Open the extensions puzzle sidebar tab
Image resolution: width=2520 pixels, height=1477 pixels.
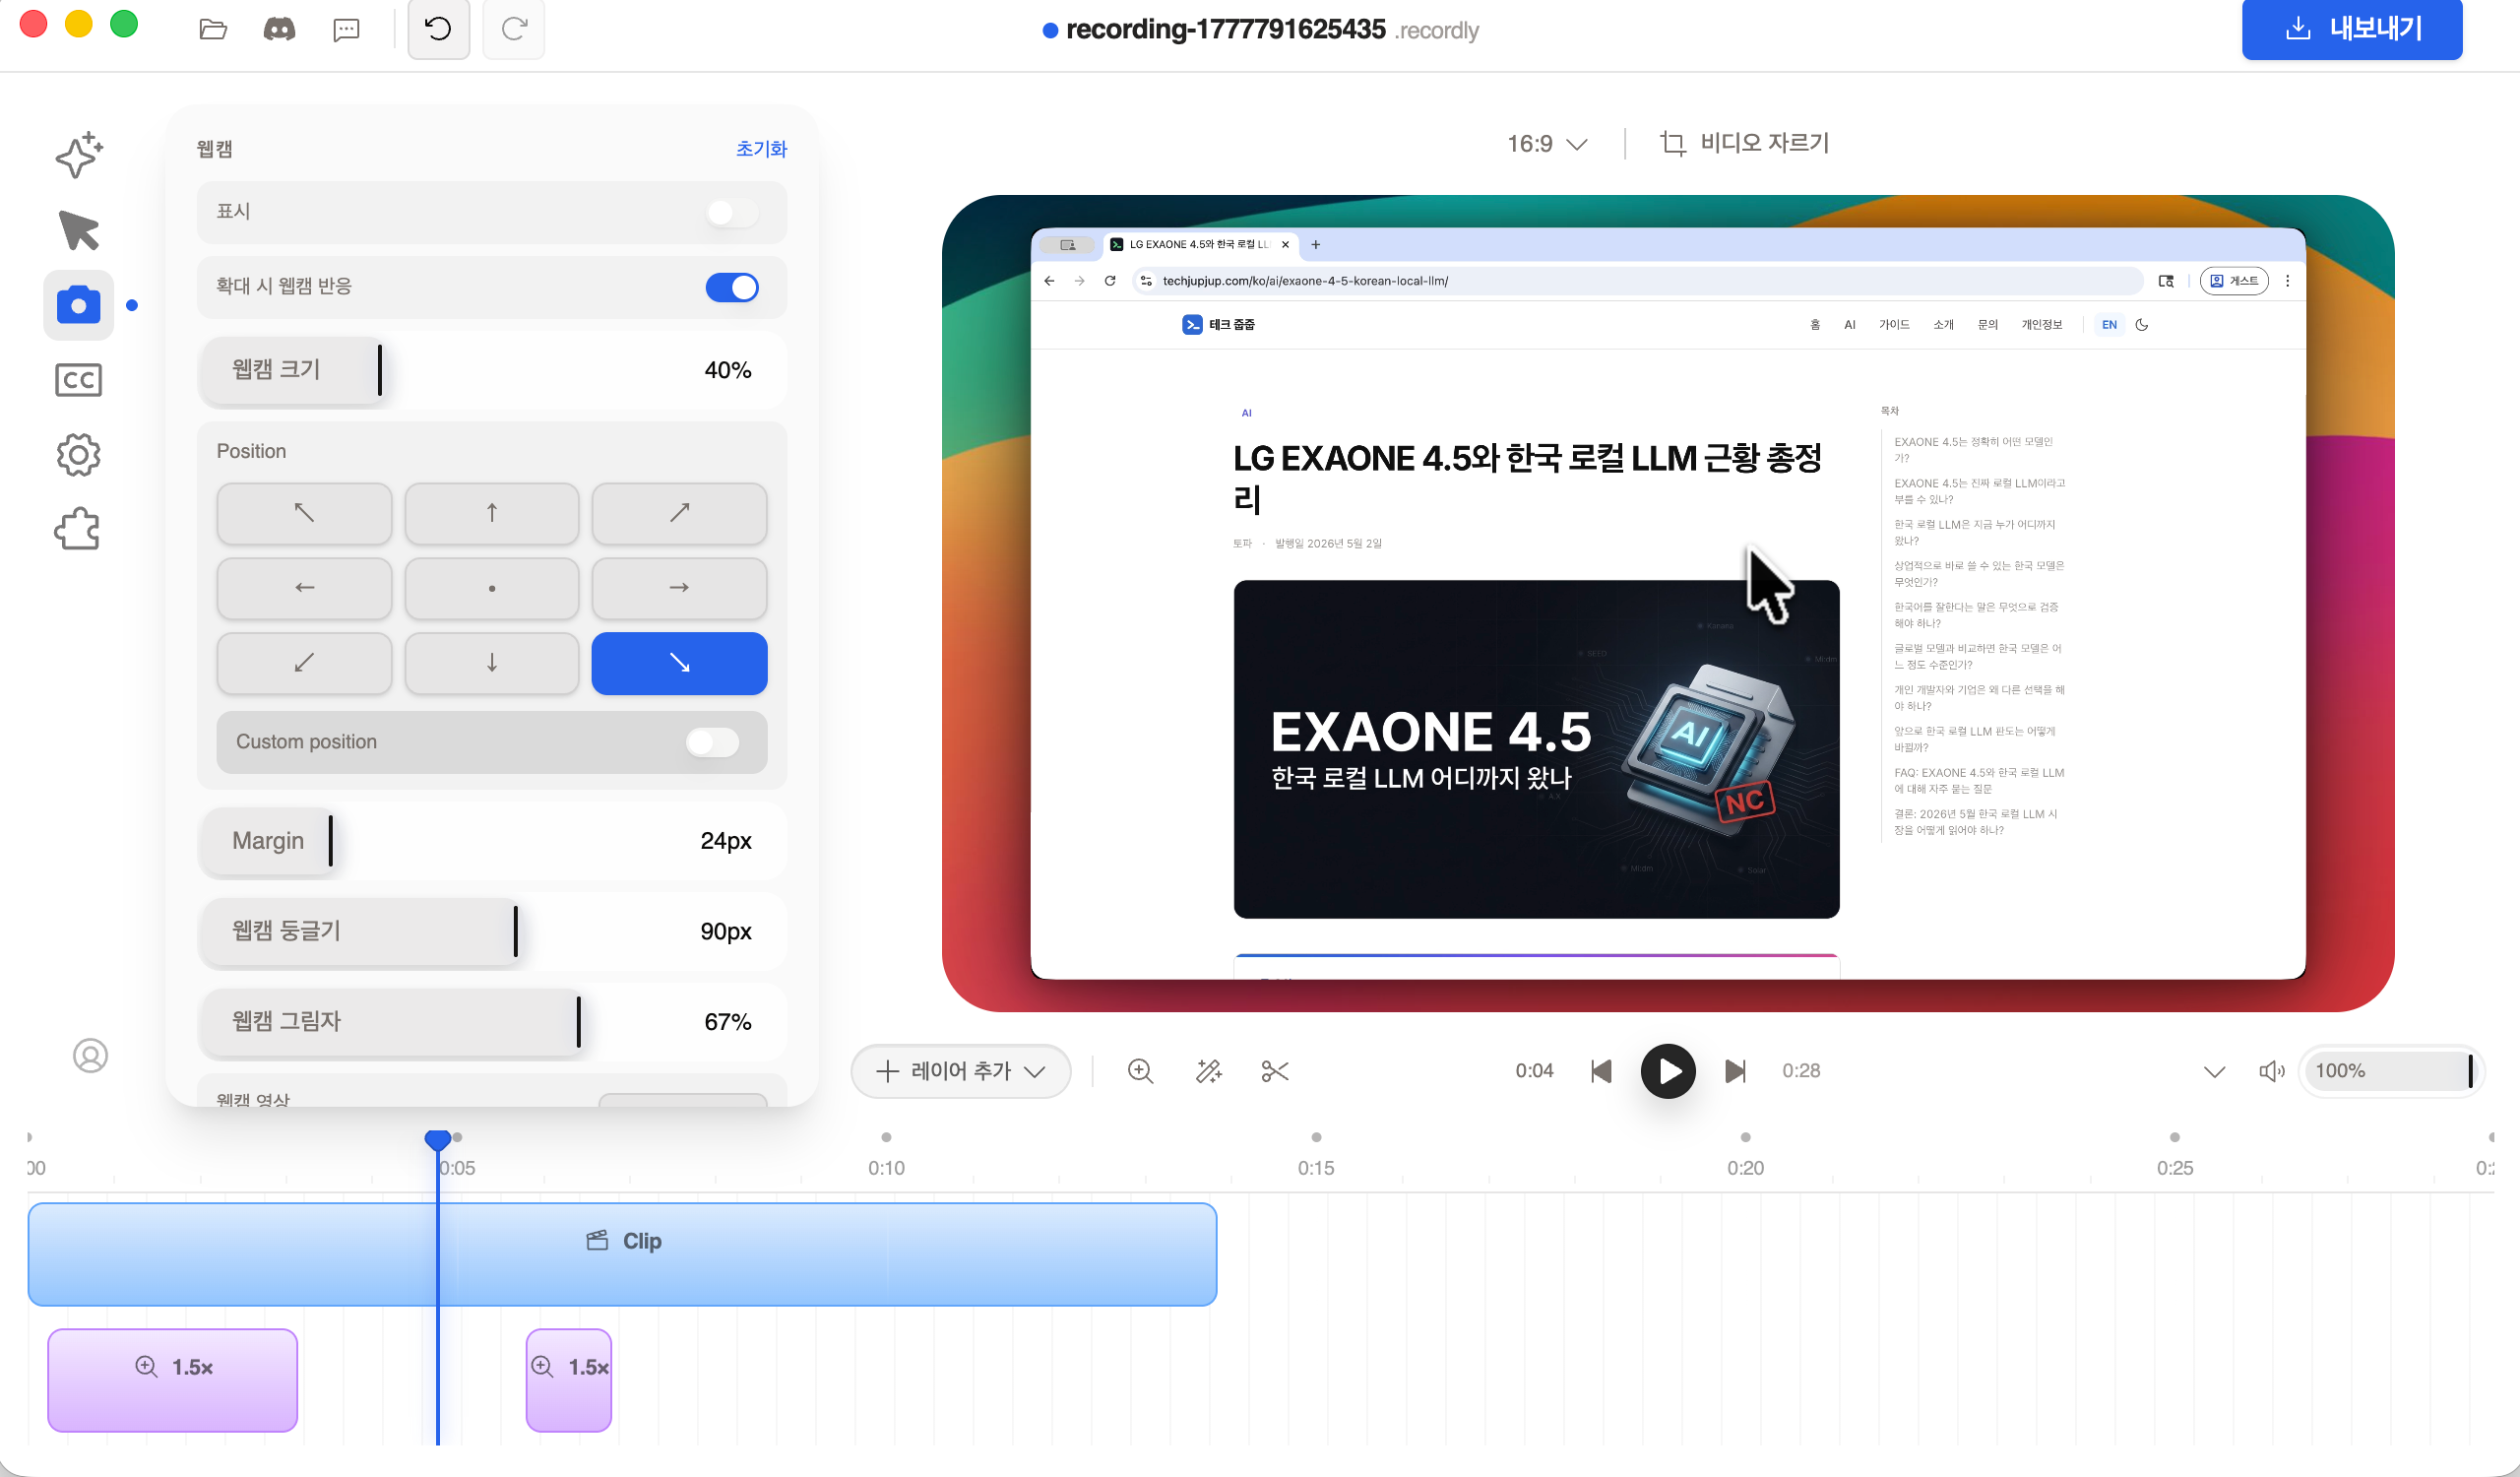tap(78, 529)
